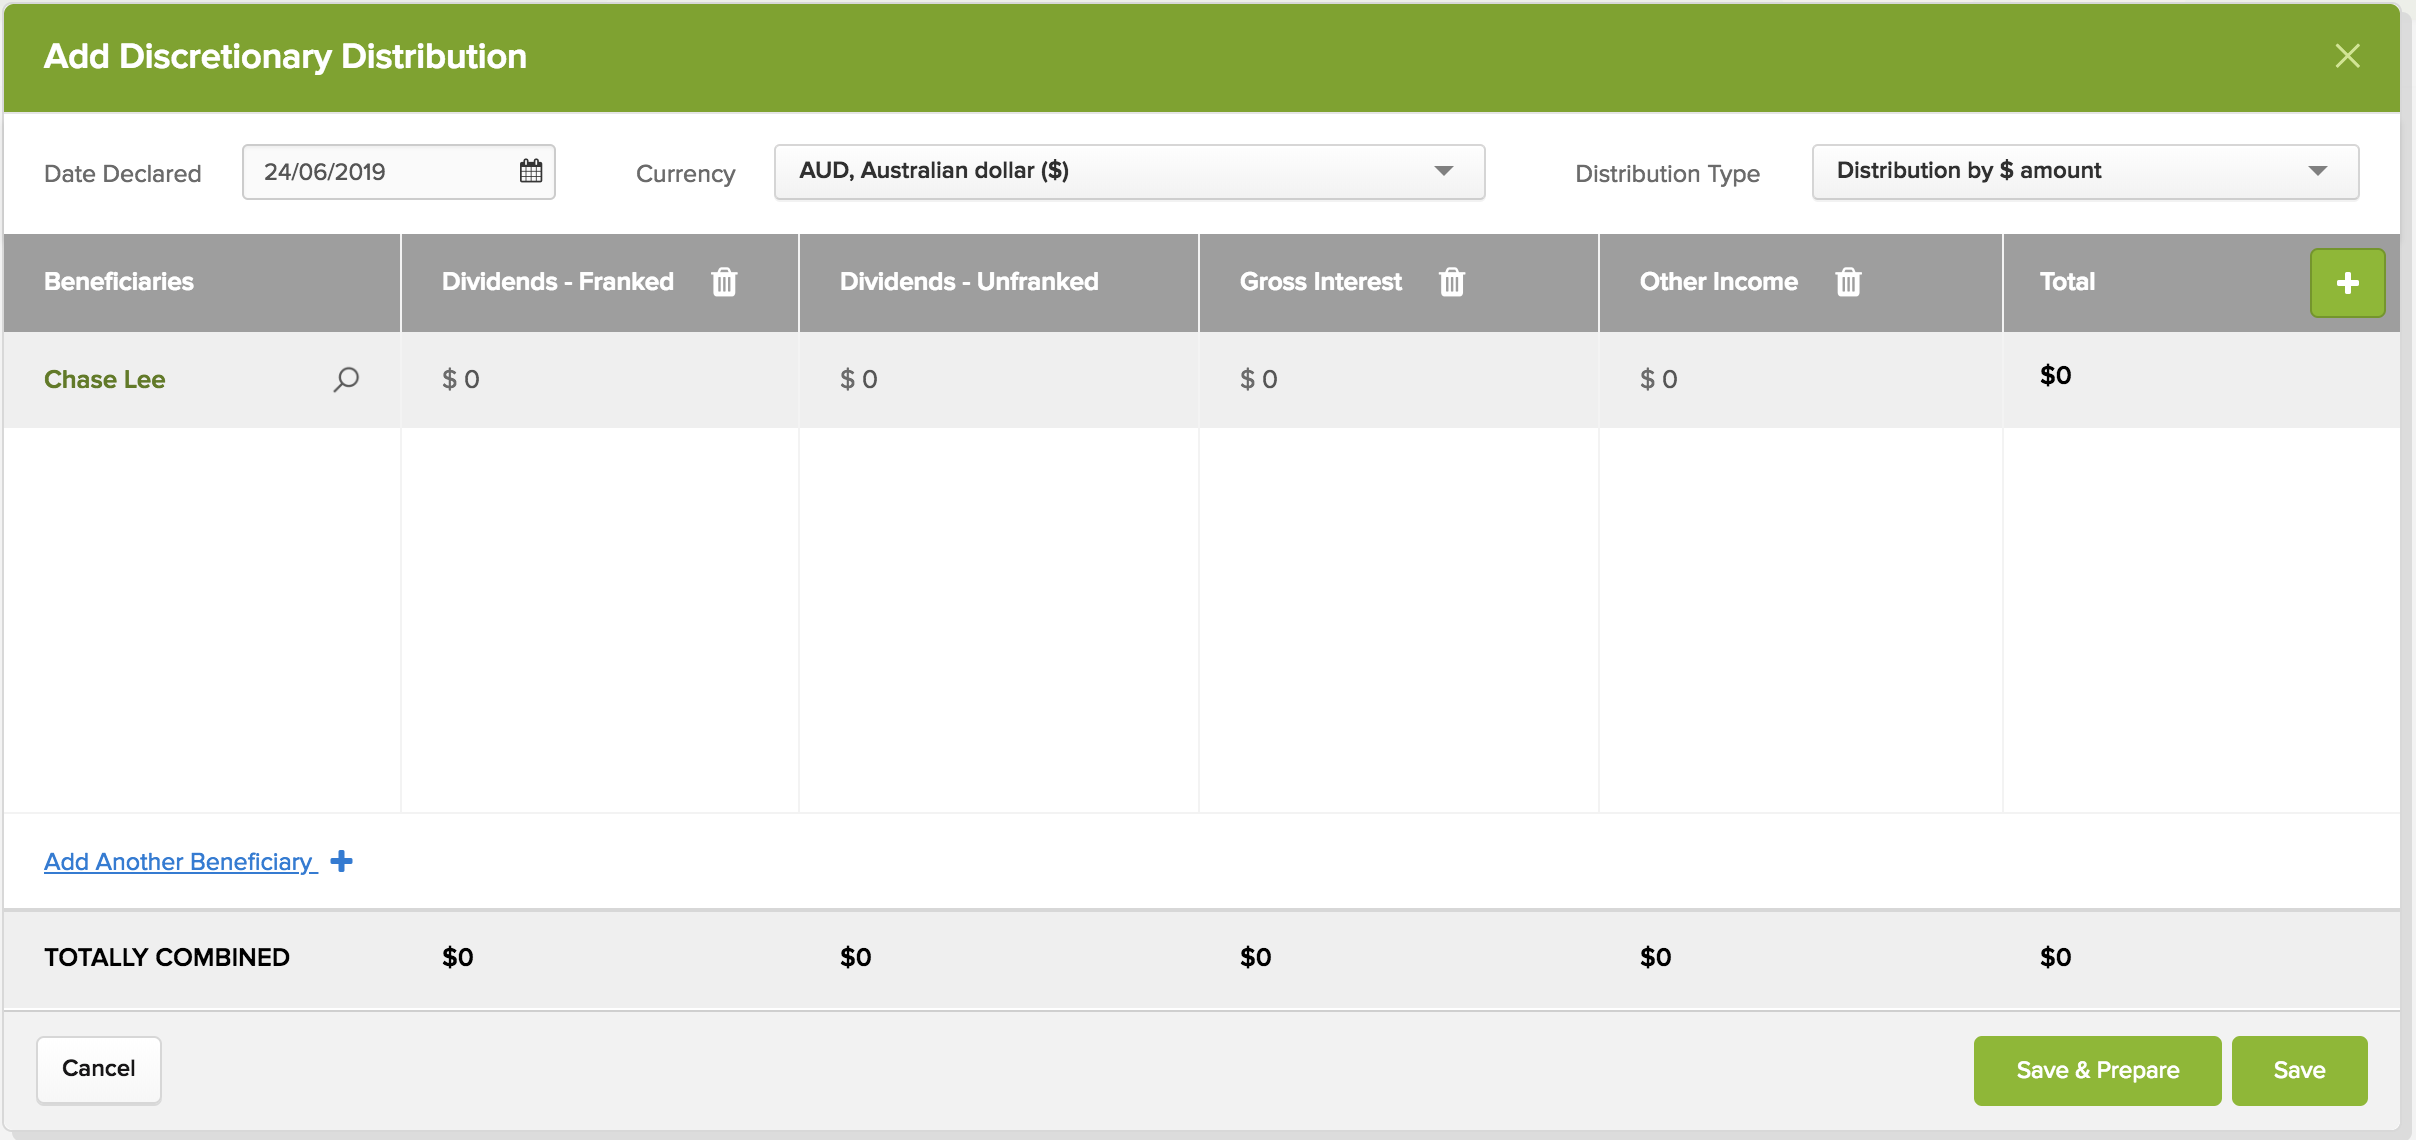Click the blue plus beside Add Another Beneficiary
This screenshot has height=1140, width=2416.
point(342,861)
